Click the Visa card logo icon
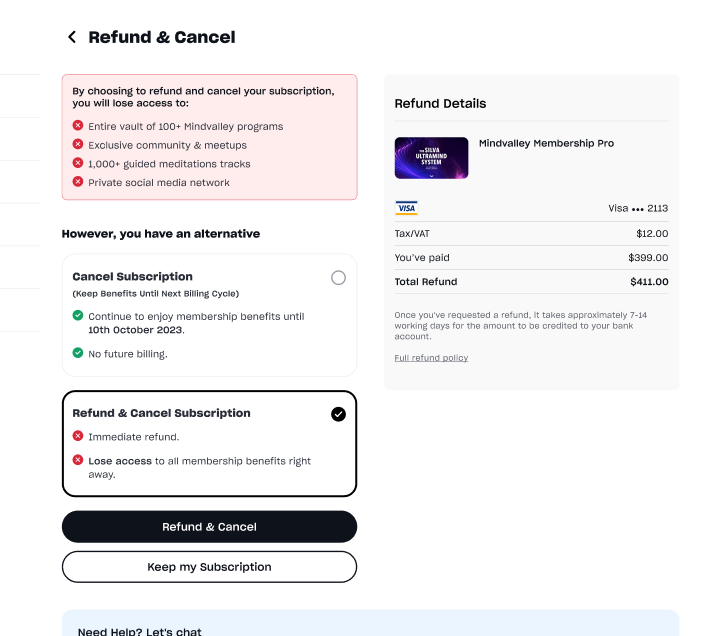The image size is (724, 636). click(x=406, y=208)
